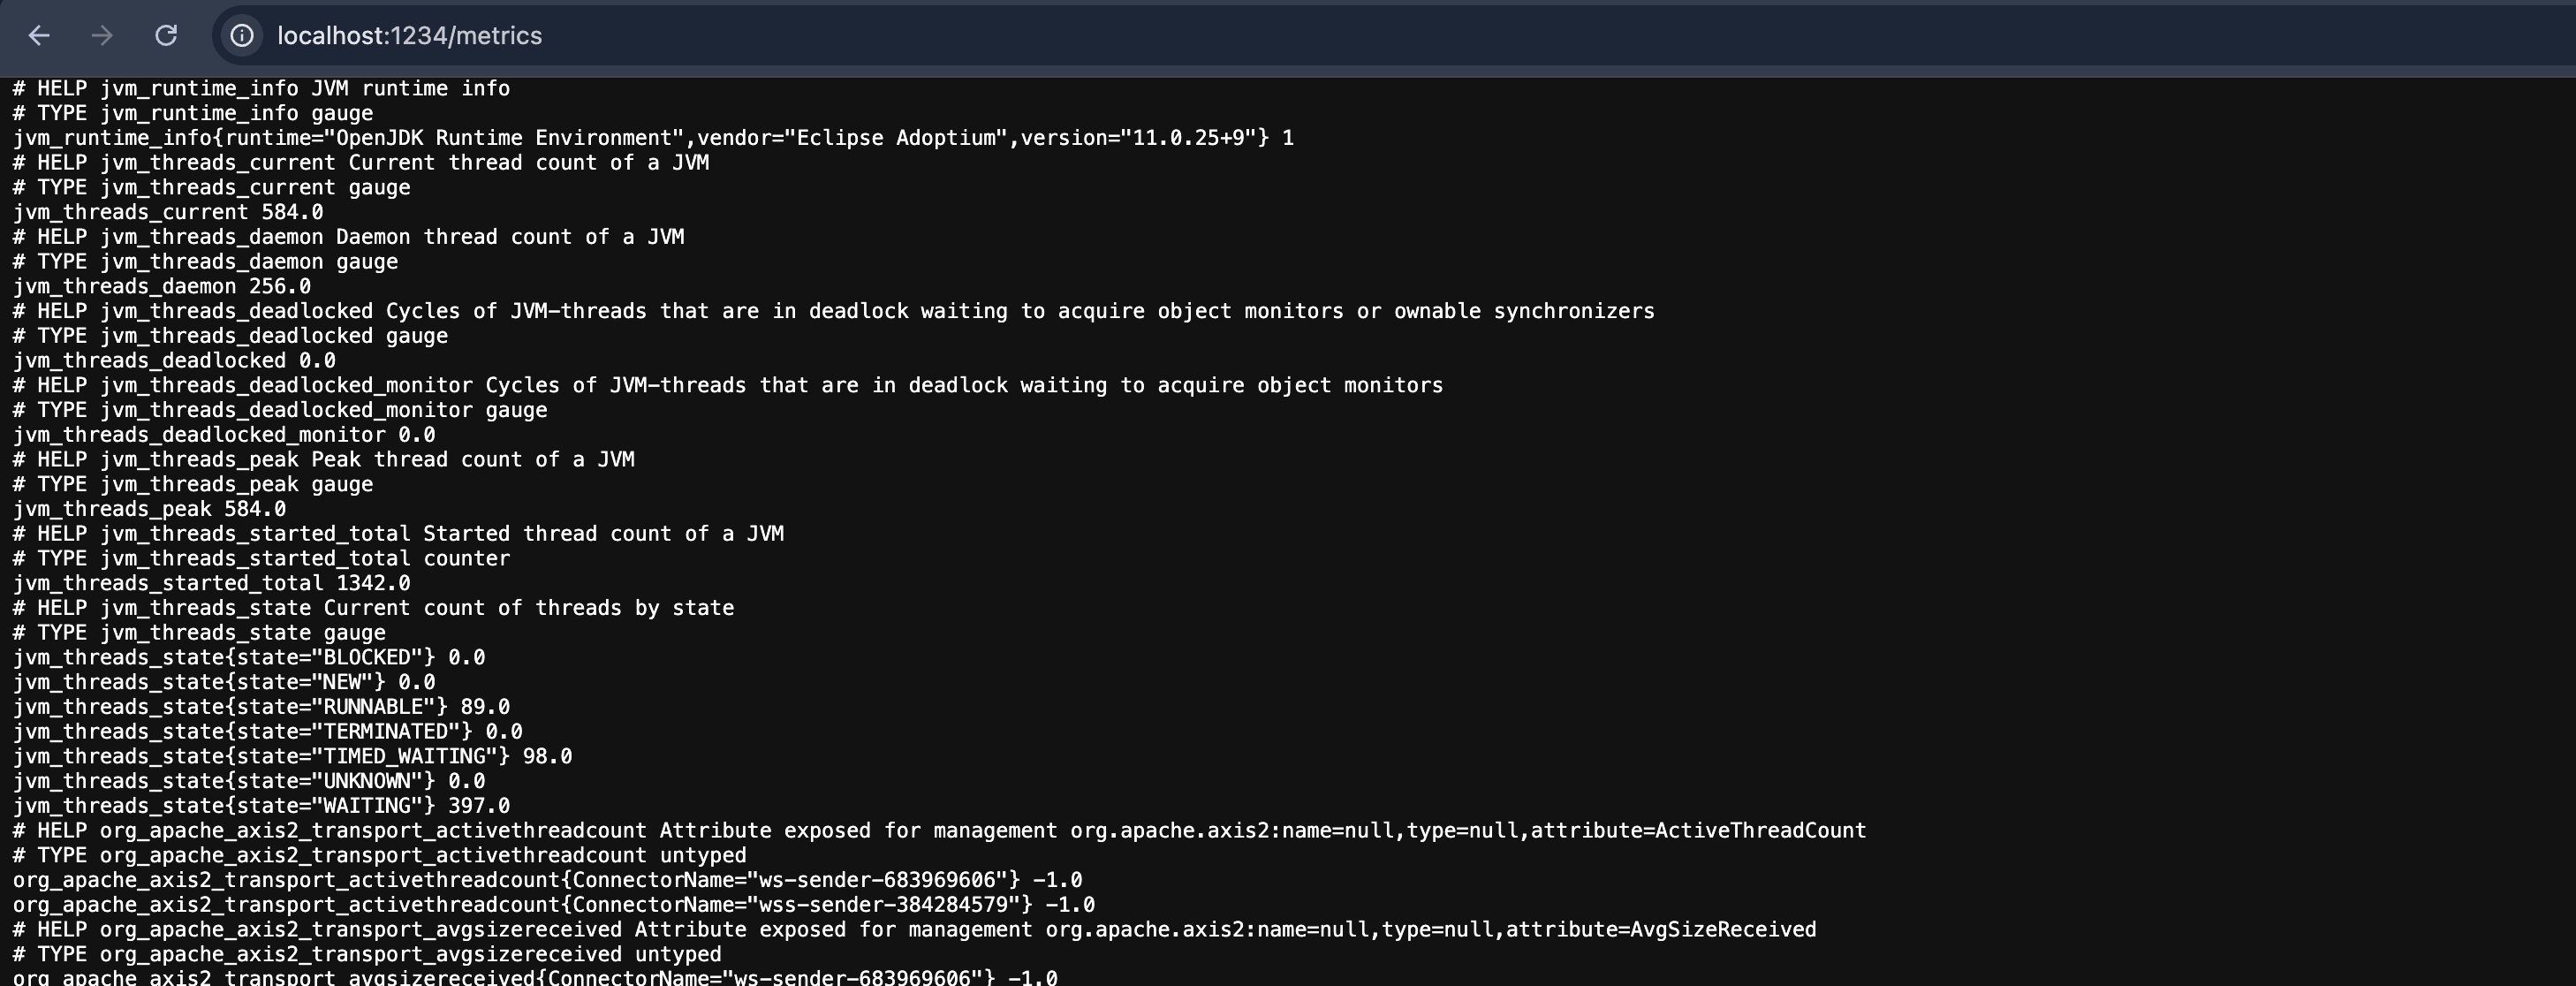
Task: Click the WAITING 397.0 thread state line
Action: [261, 806]
